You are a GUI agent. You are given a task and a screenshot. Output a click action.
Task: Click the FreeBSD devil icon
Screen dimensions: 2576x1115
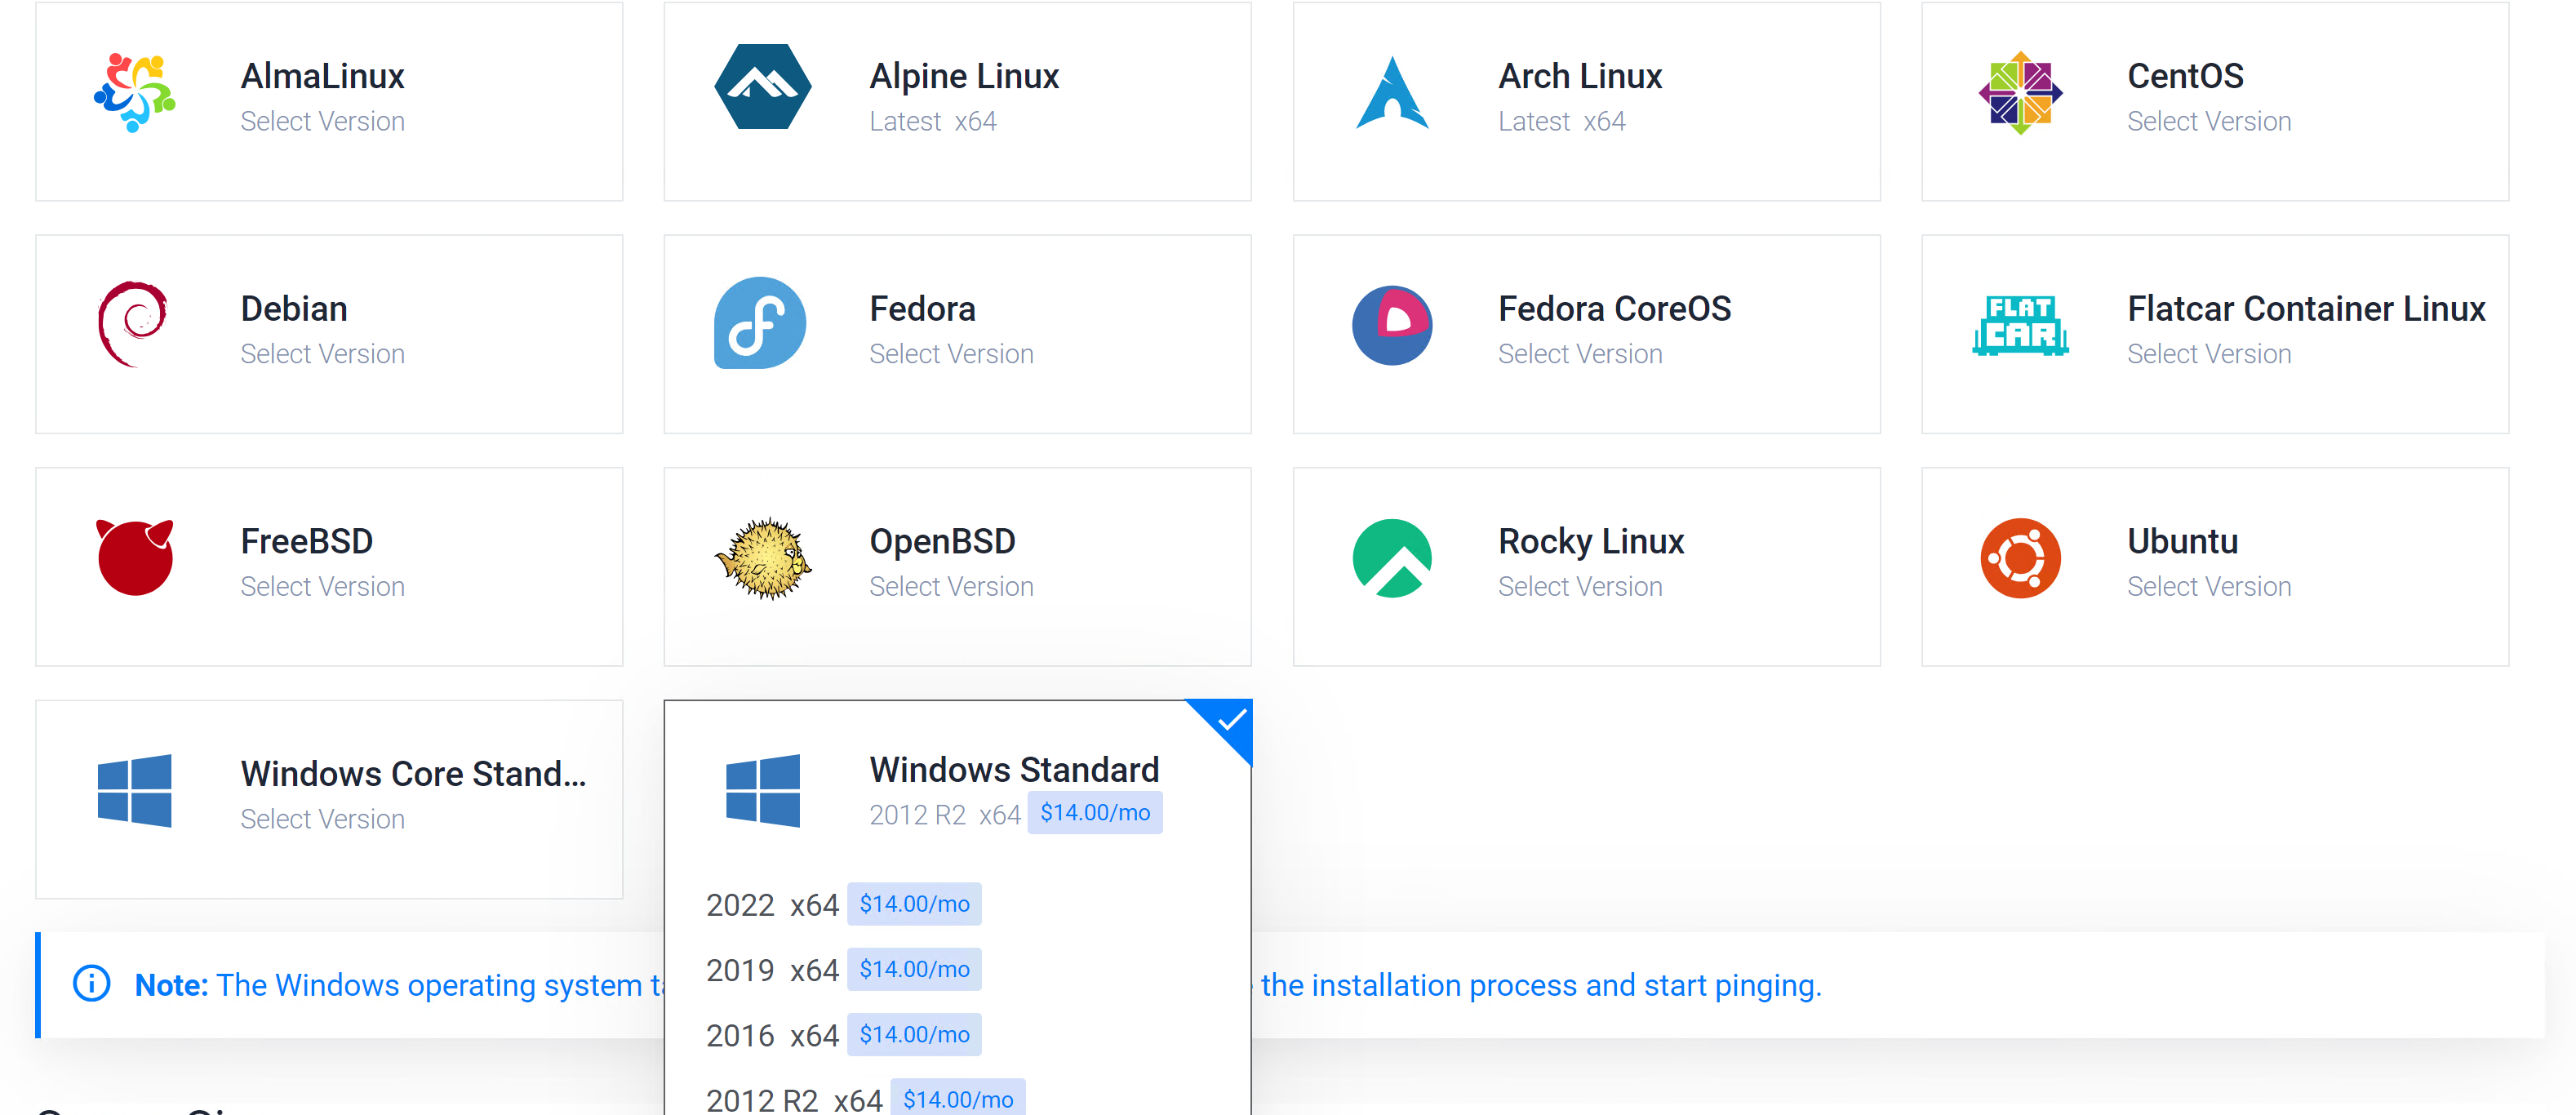coord(134,558)
